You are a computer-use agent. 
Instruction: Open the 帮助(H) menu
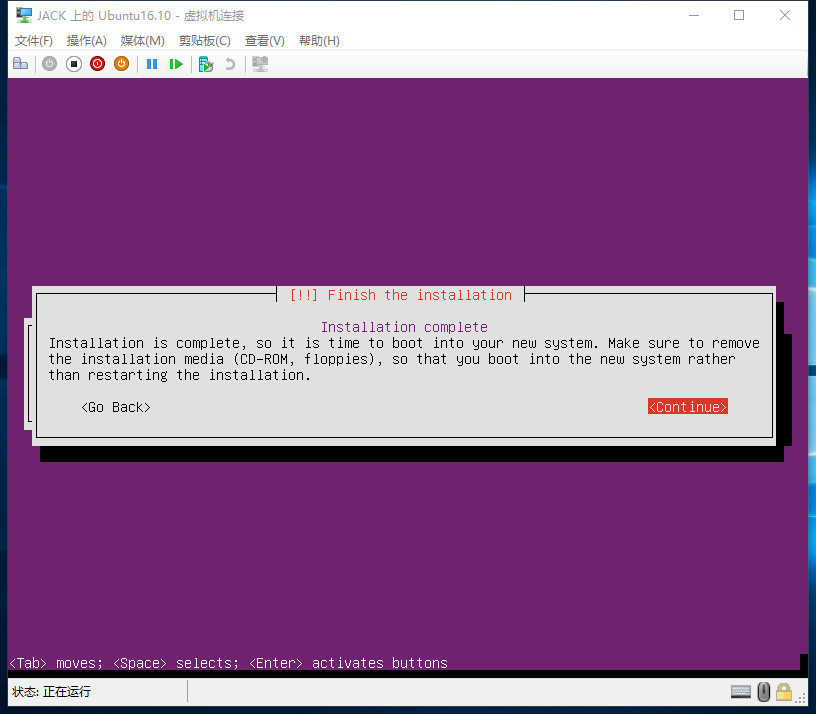click(x=320, y=41)
